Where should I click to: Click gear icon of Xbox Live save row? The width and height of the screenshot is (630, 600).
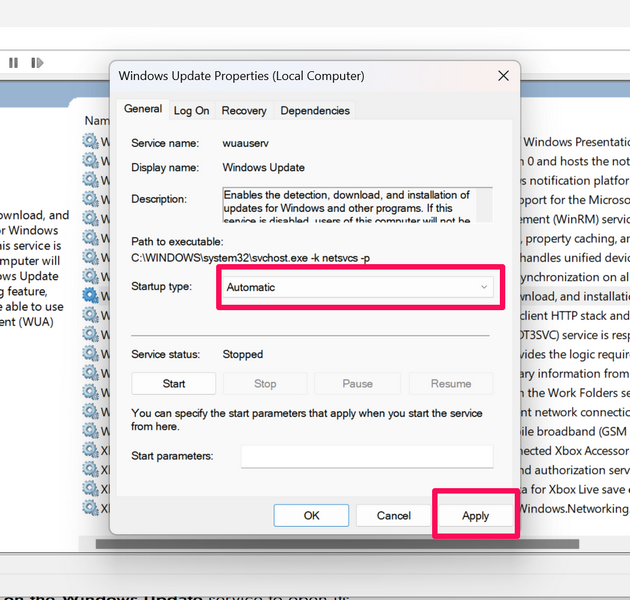[x=90, y=489]
